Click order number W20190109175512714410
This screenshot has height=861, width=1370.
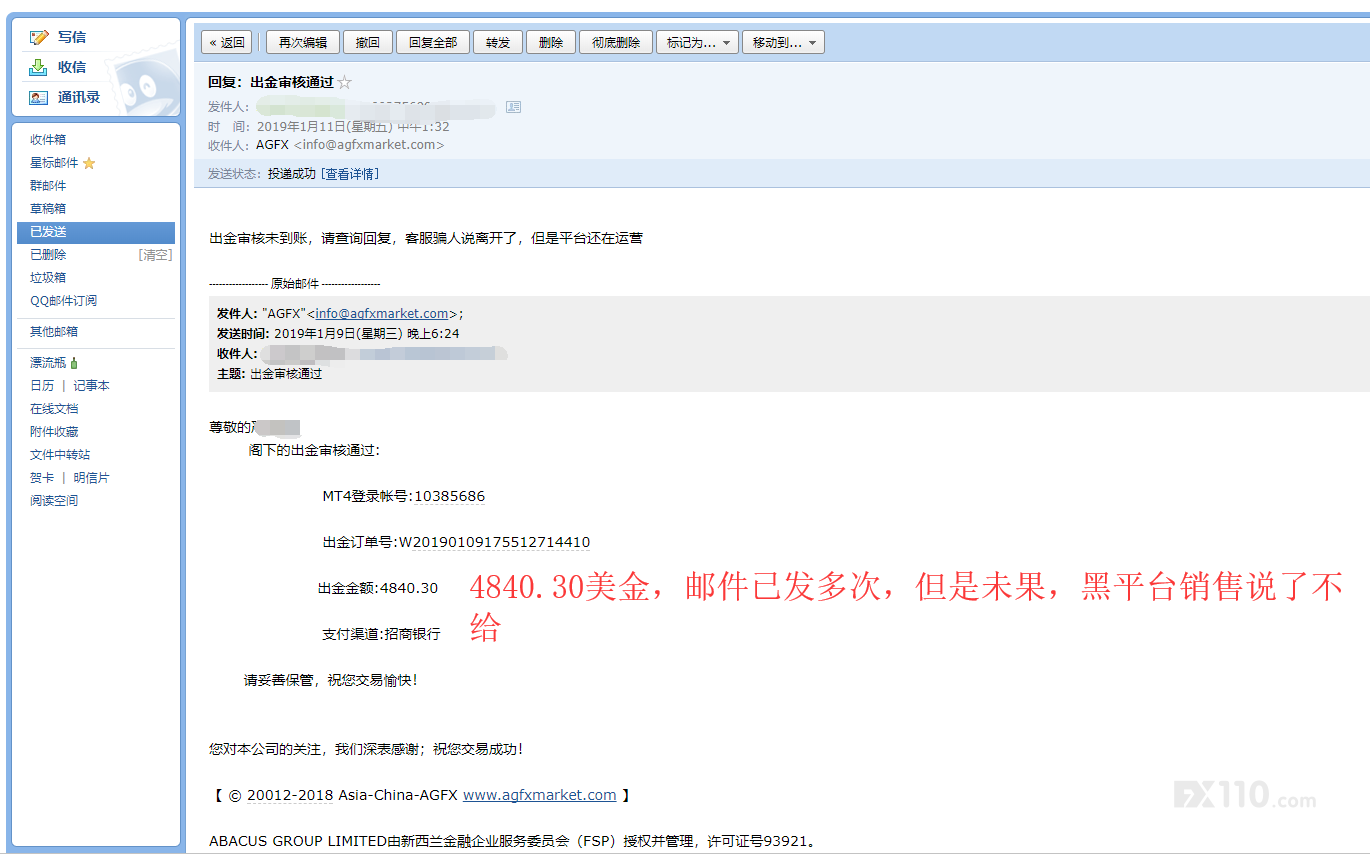coord(494,542)
